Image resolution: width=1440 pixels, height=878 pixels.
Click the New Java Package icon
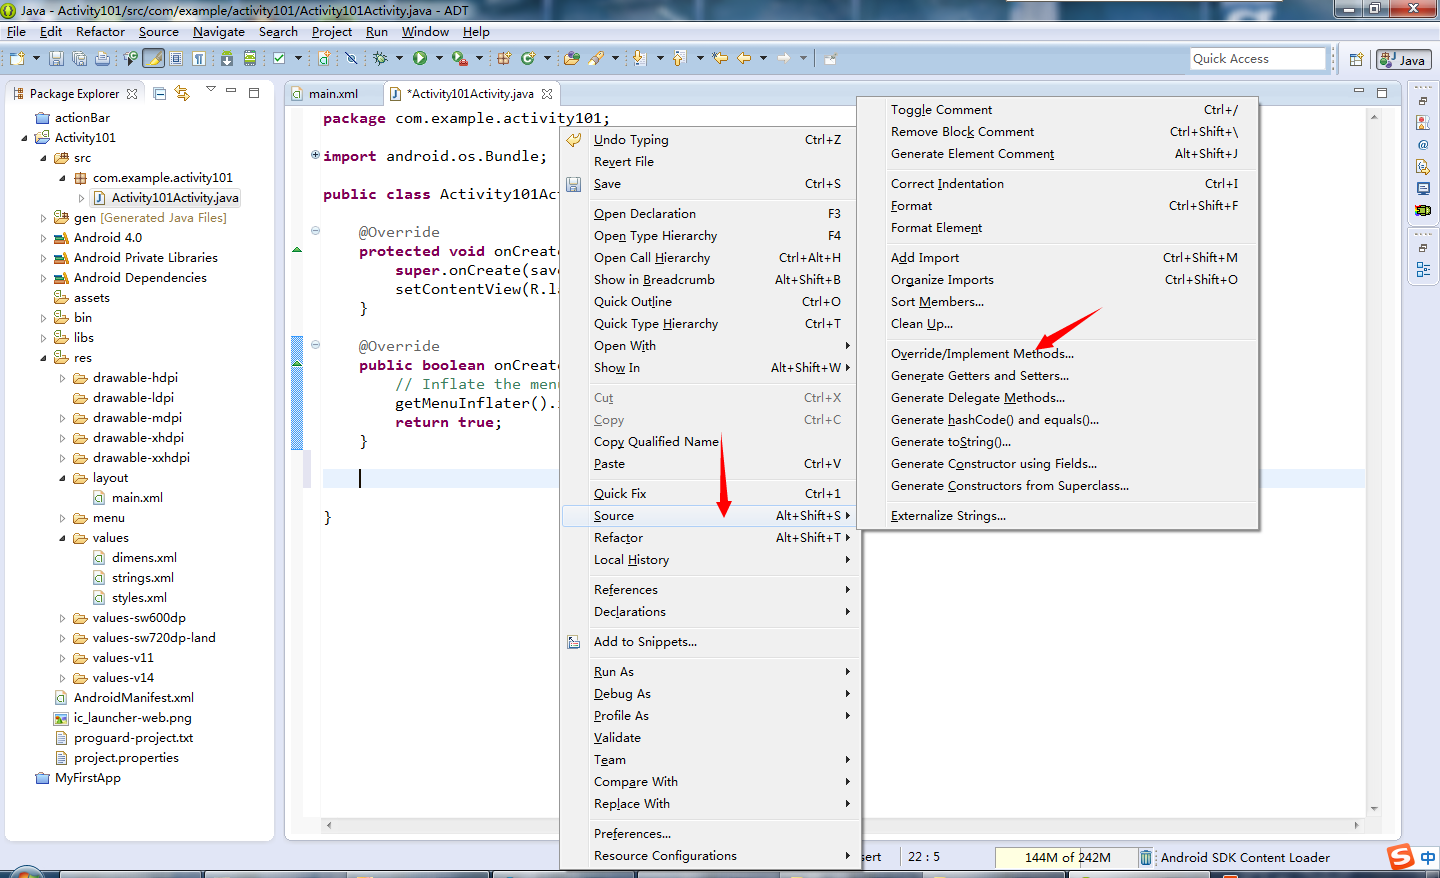point(504,59)
